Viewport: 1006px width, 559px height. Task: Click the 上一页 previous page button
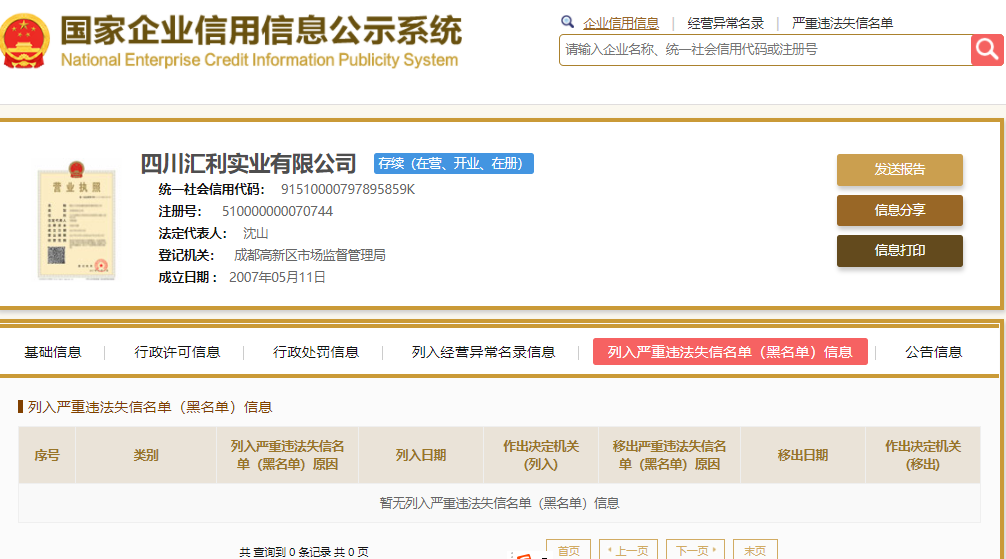(628, 550)
